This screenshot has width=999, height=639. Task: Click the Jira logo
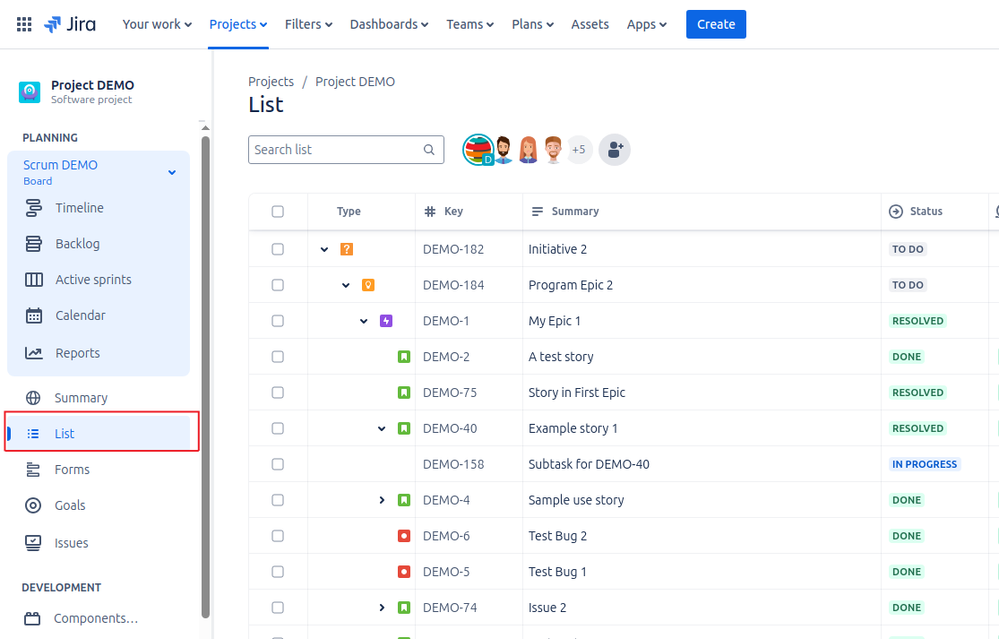point(69,24)
